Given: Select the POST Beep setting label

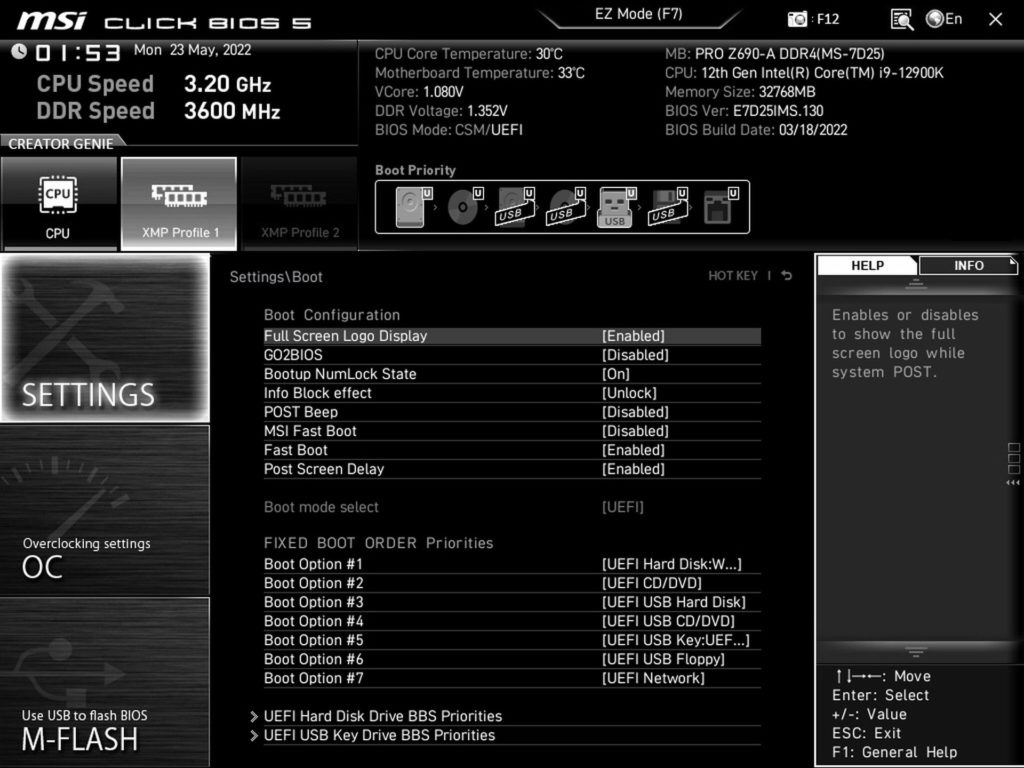Looking at the screenshot, I should (301, 411).
